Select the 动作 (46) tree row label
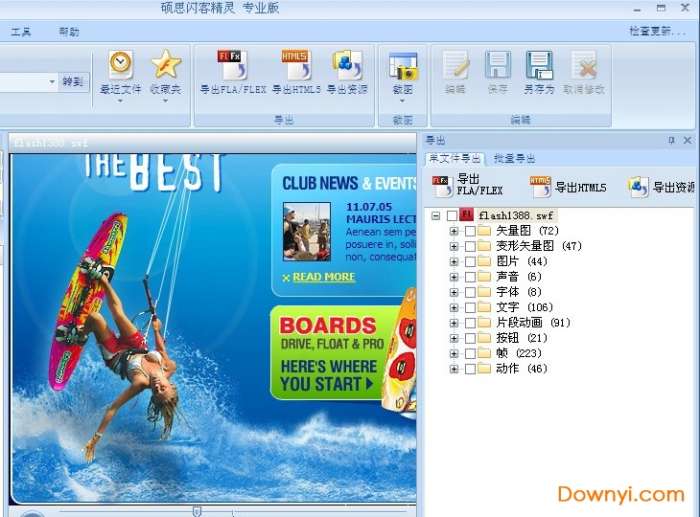This screenshot has width=700, height=517. click(x=521, y=369)
